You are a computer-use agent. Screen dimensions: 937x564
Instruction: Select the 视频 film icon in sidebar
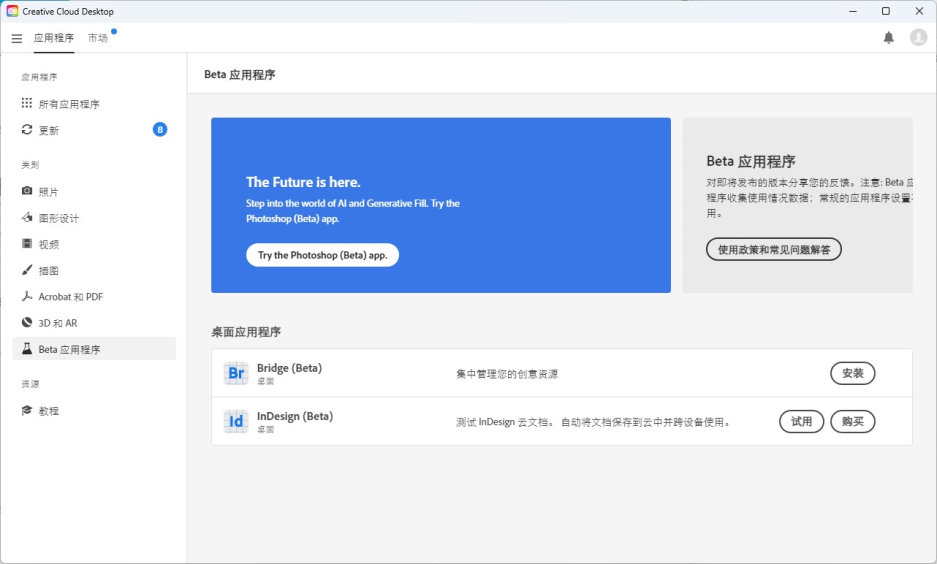[27, 244]
